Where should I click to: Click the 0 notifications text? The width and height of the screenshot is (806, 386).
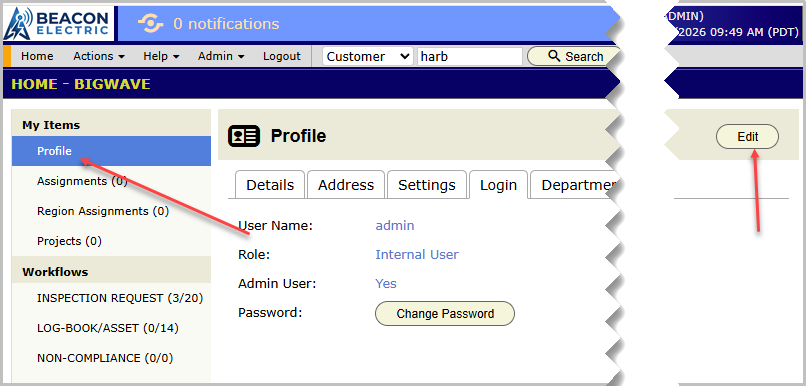point(226,24)
